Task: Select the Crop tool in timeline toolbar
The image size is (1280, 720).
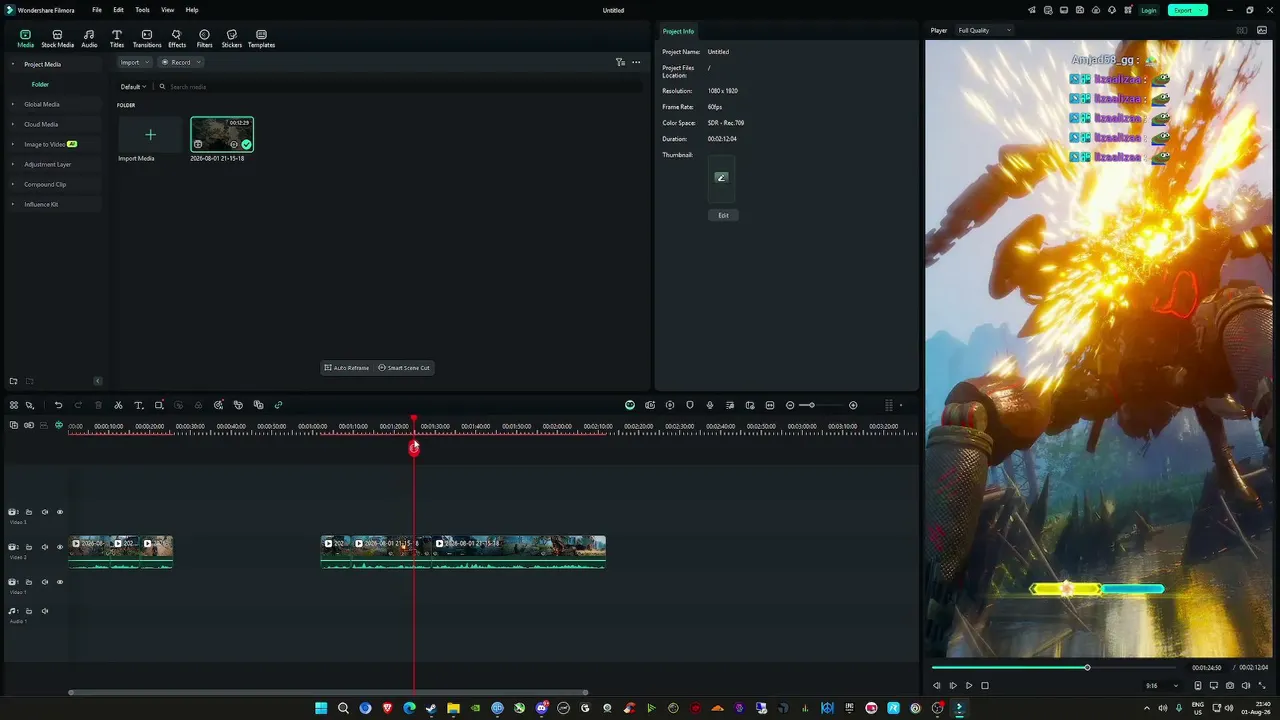Action: [158, 405]
